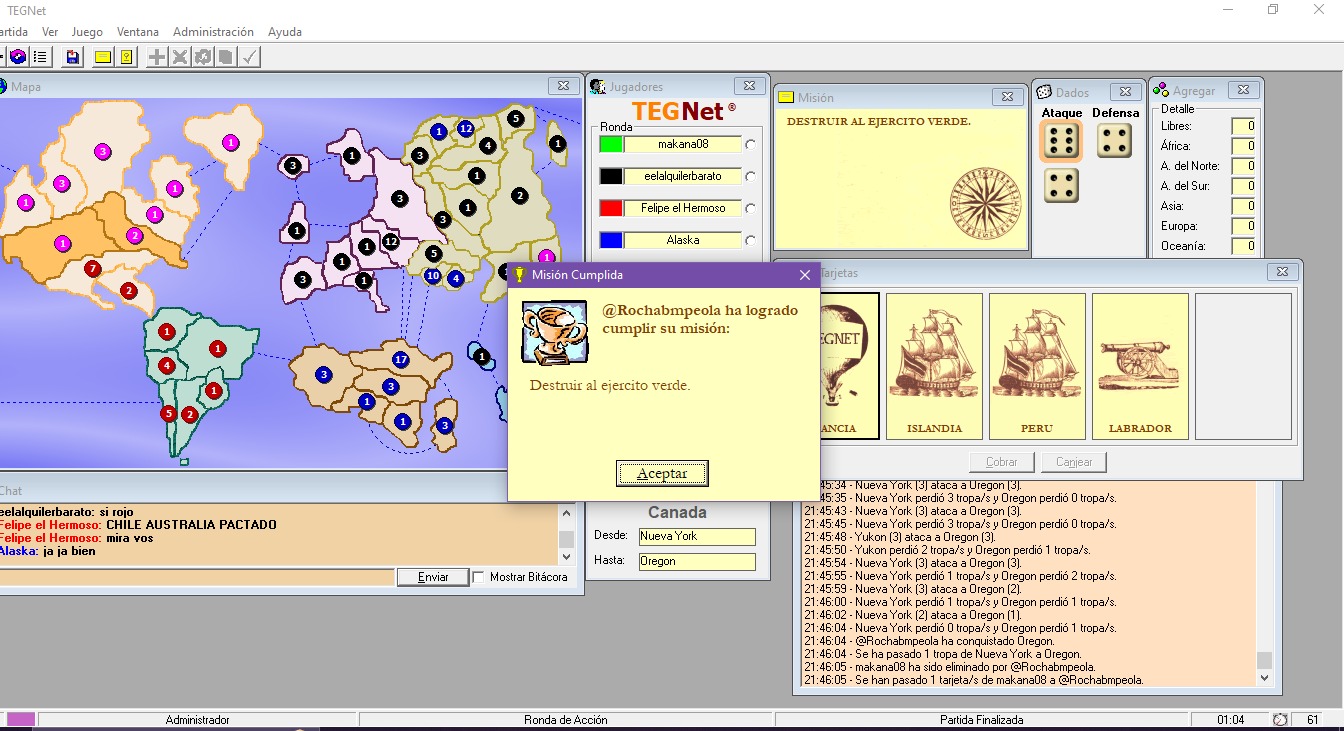Click the colored balls icon in Agregar title
This screenshot has width=1344, height=731.
(x=1161, y=90)
